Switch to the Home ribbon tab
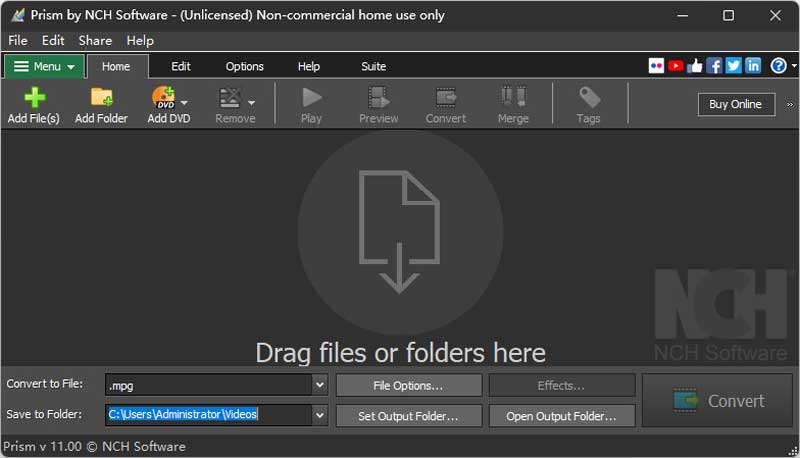Image resolution: width=800 pixels, height=458 pixels. (x=116, y=66)
